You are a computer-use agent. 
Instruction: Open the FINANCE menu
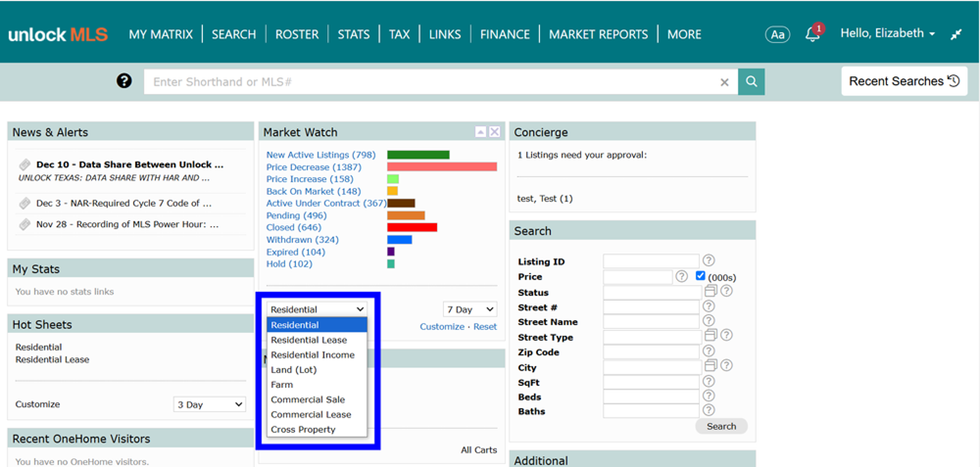[x=505, y=34]
